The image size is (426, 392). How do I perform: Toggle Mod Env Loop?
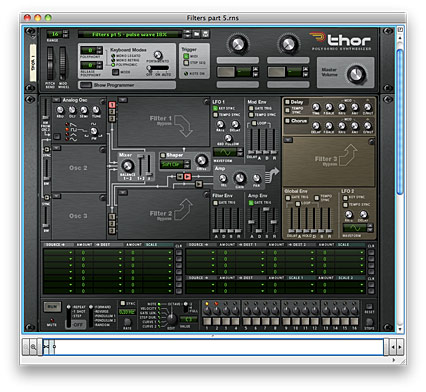pos(254,123)
